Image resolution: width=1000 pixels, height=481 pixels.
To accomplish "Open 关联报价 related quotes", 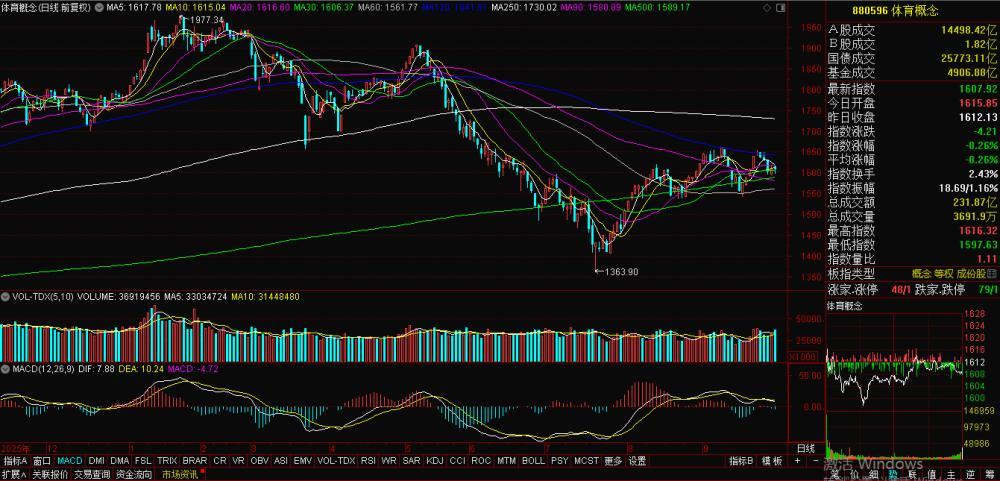I will coord(50,474).
